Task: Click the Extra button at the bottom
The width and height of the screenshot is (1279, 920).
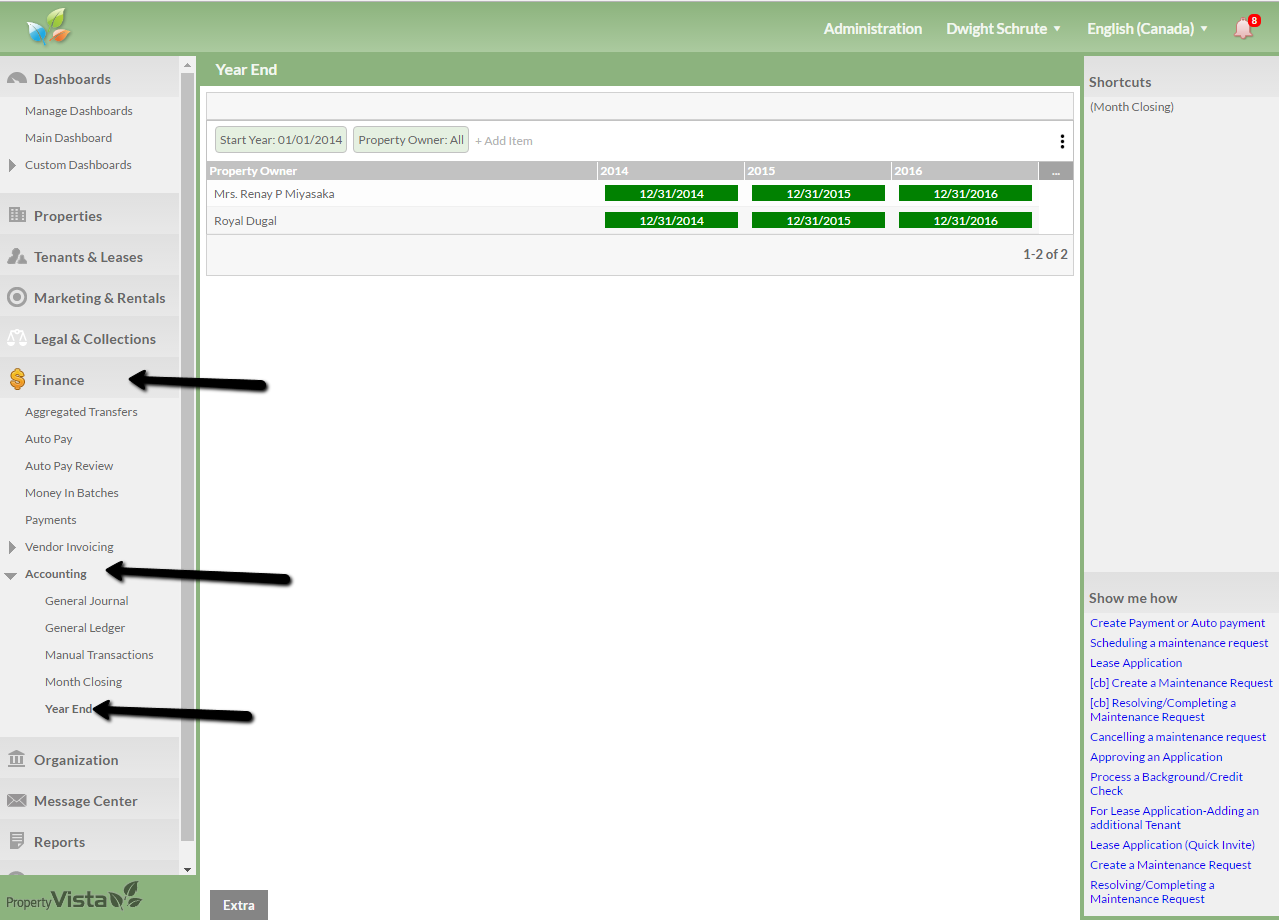Action: click(x=239, y=905)
